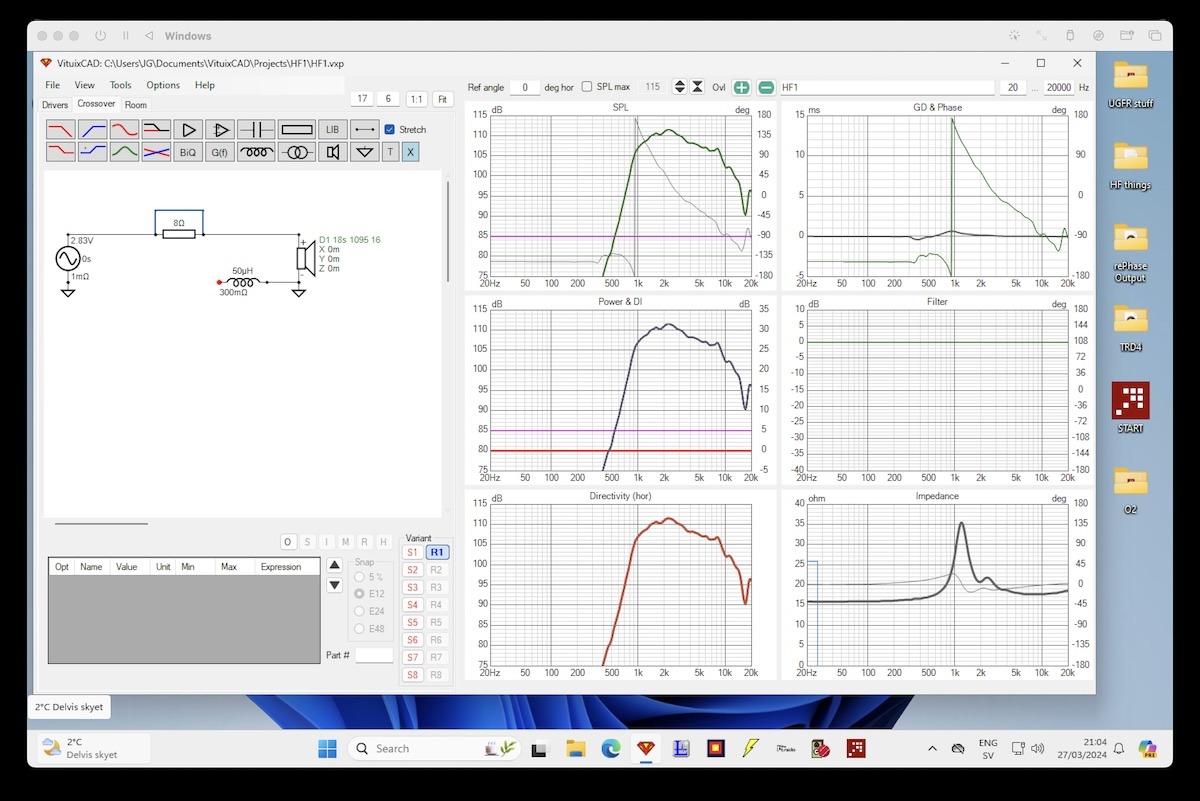Image resolution: width=1200 pixels, height=801 pixels.
Task: Add the red low-pass filter block in the top row
Action: coord(61,129)
